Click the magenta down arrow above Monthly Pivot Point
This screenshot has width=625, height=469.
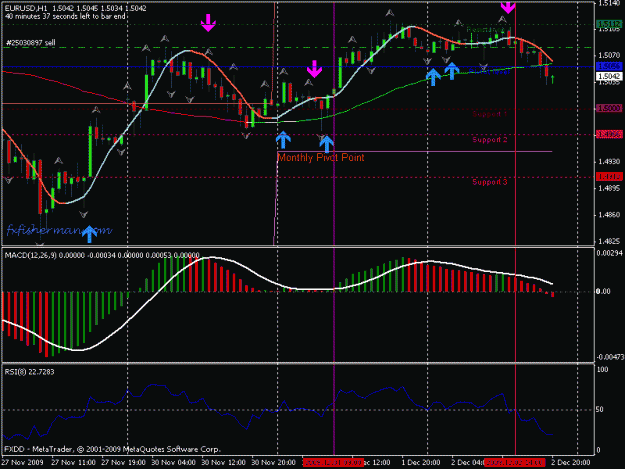coord(314,69)
